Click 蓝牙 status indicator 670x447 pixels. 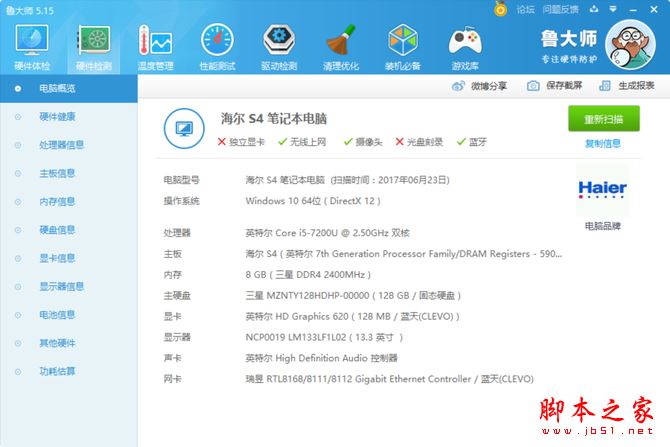pyautogui.click(x=472, y=142)
